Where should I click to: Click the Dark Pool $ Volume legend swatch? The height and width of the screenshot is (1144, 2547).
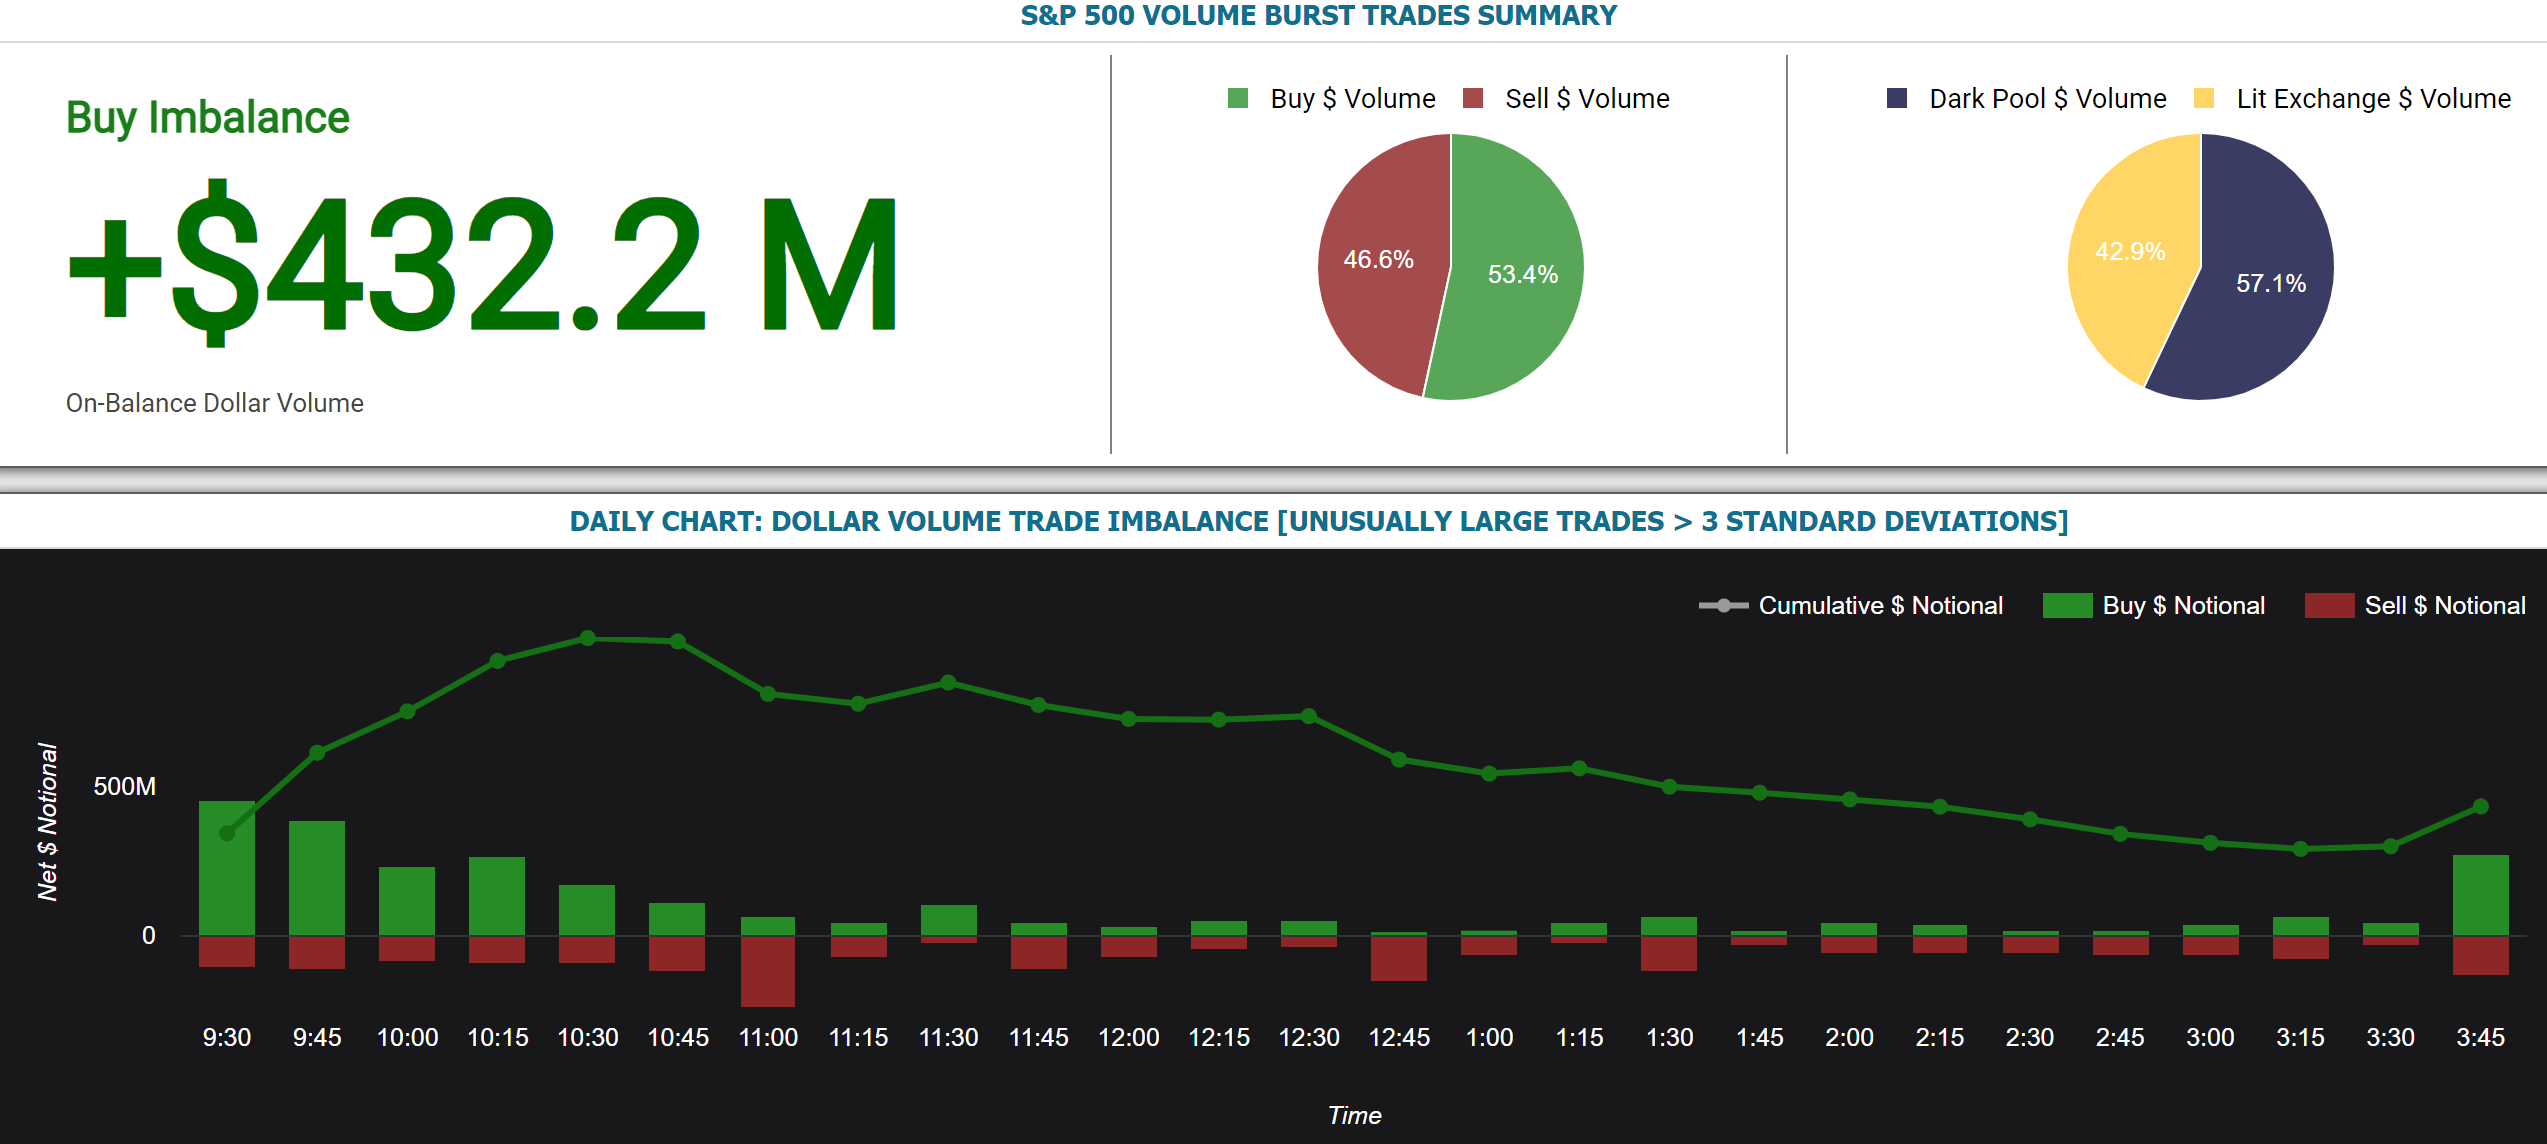coord(1896,98)
